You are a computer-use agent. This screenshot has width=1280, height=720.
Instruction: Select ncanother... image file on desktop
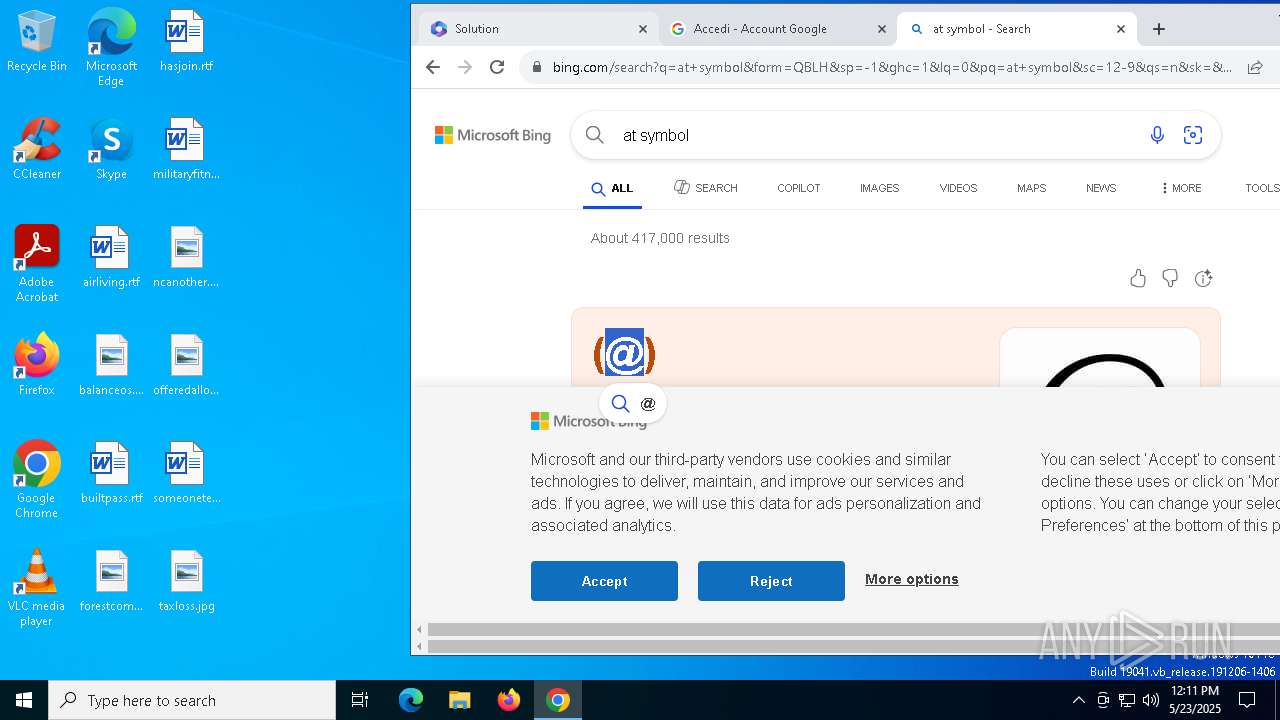pyautogui.click(x=186, y=257)
